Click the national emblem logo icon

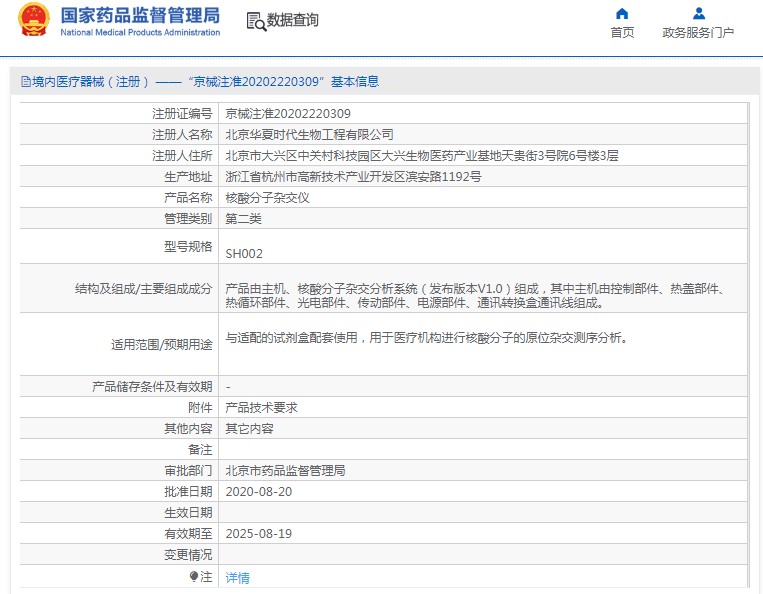tap(33, 20)
